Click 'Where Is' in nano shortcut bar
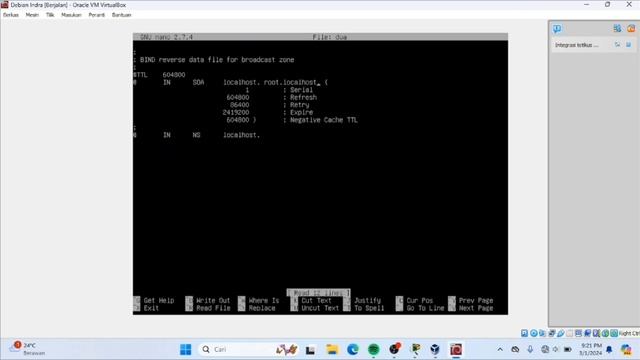 click(x=264, y=300)
